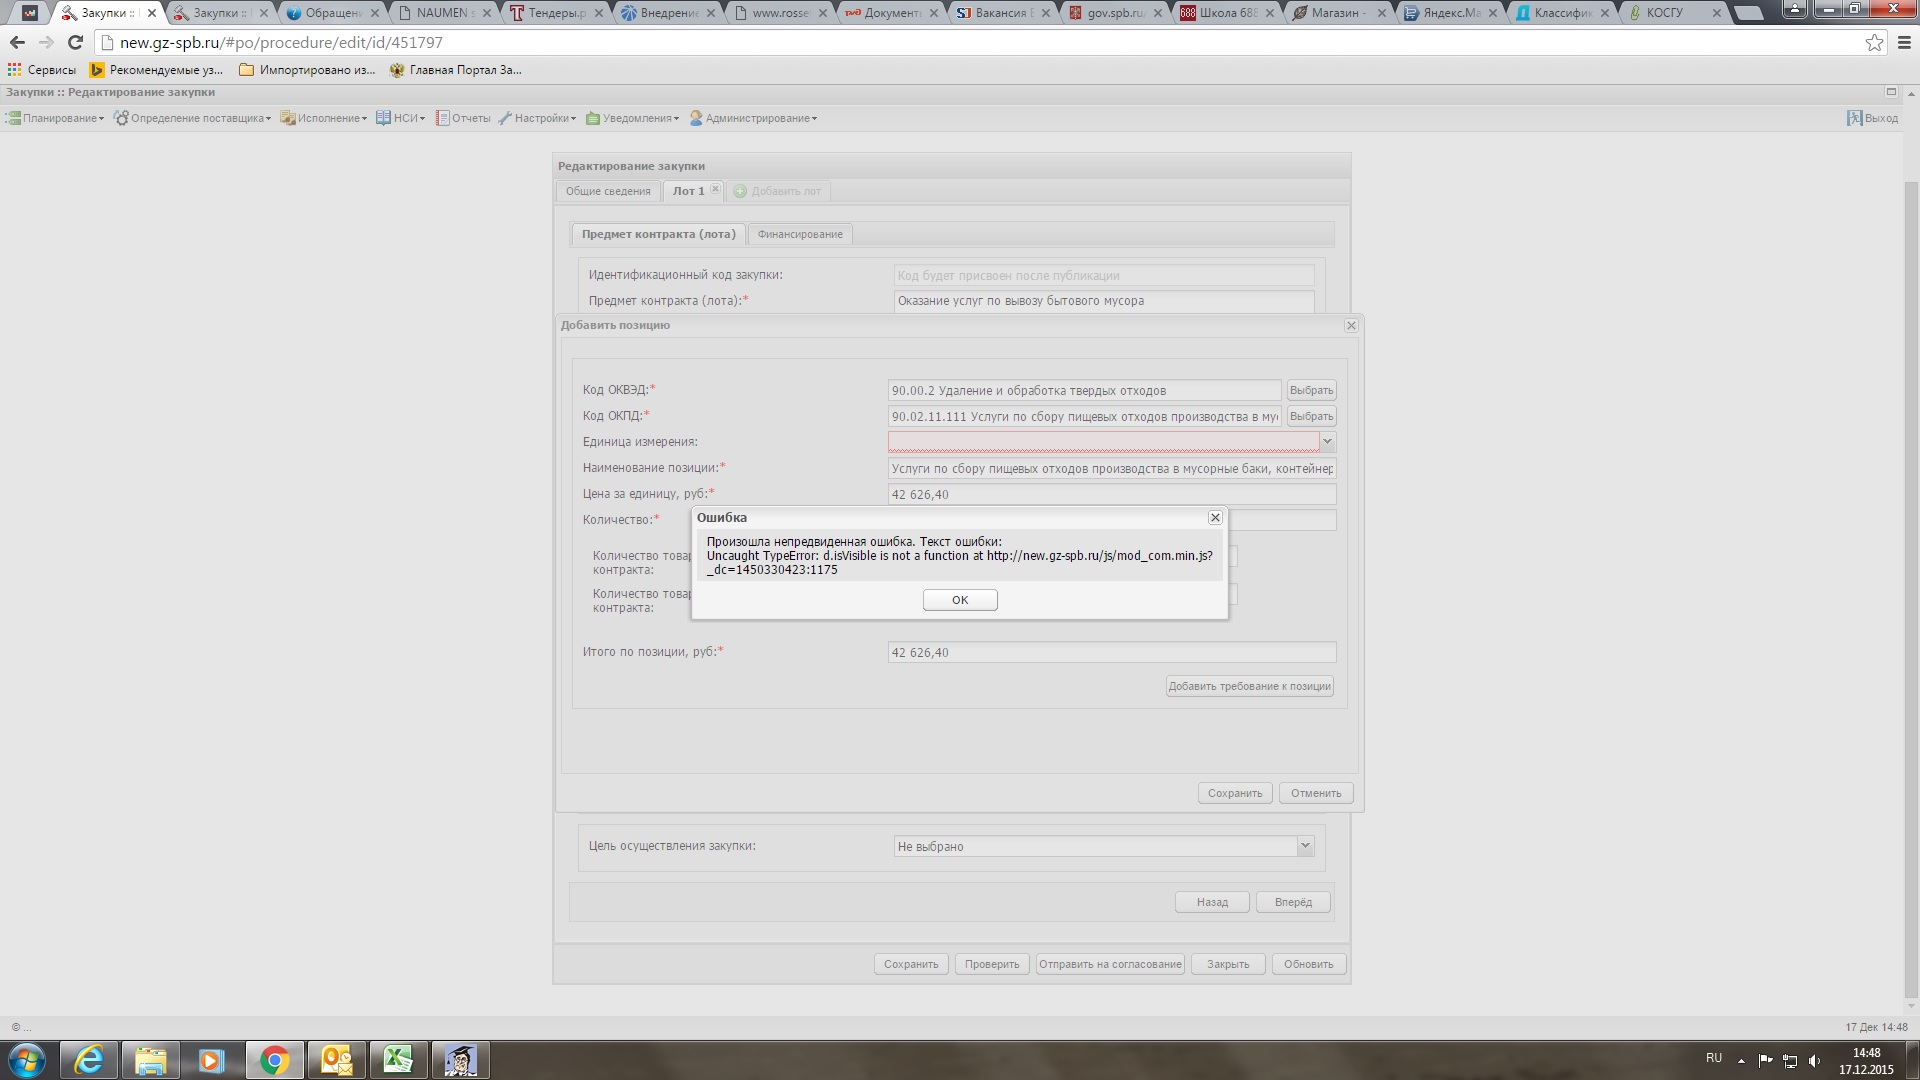Screen dimensions: 1920x1080
Task: Open the Администрирование menu
Action: click(x=753, y=118)
